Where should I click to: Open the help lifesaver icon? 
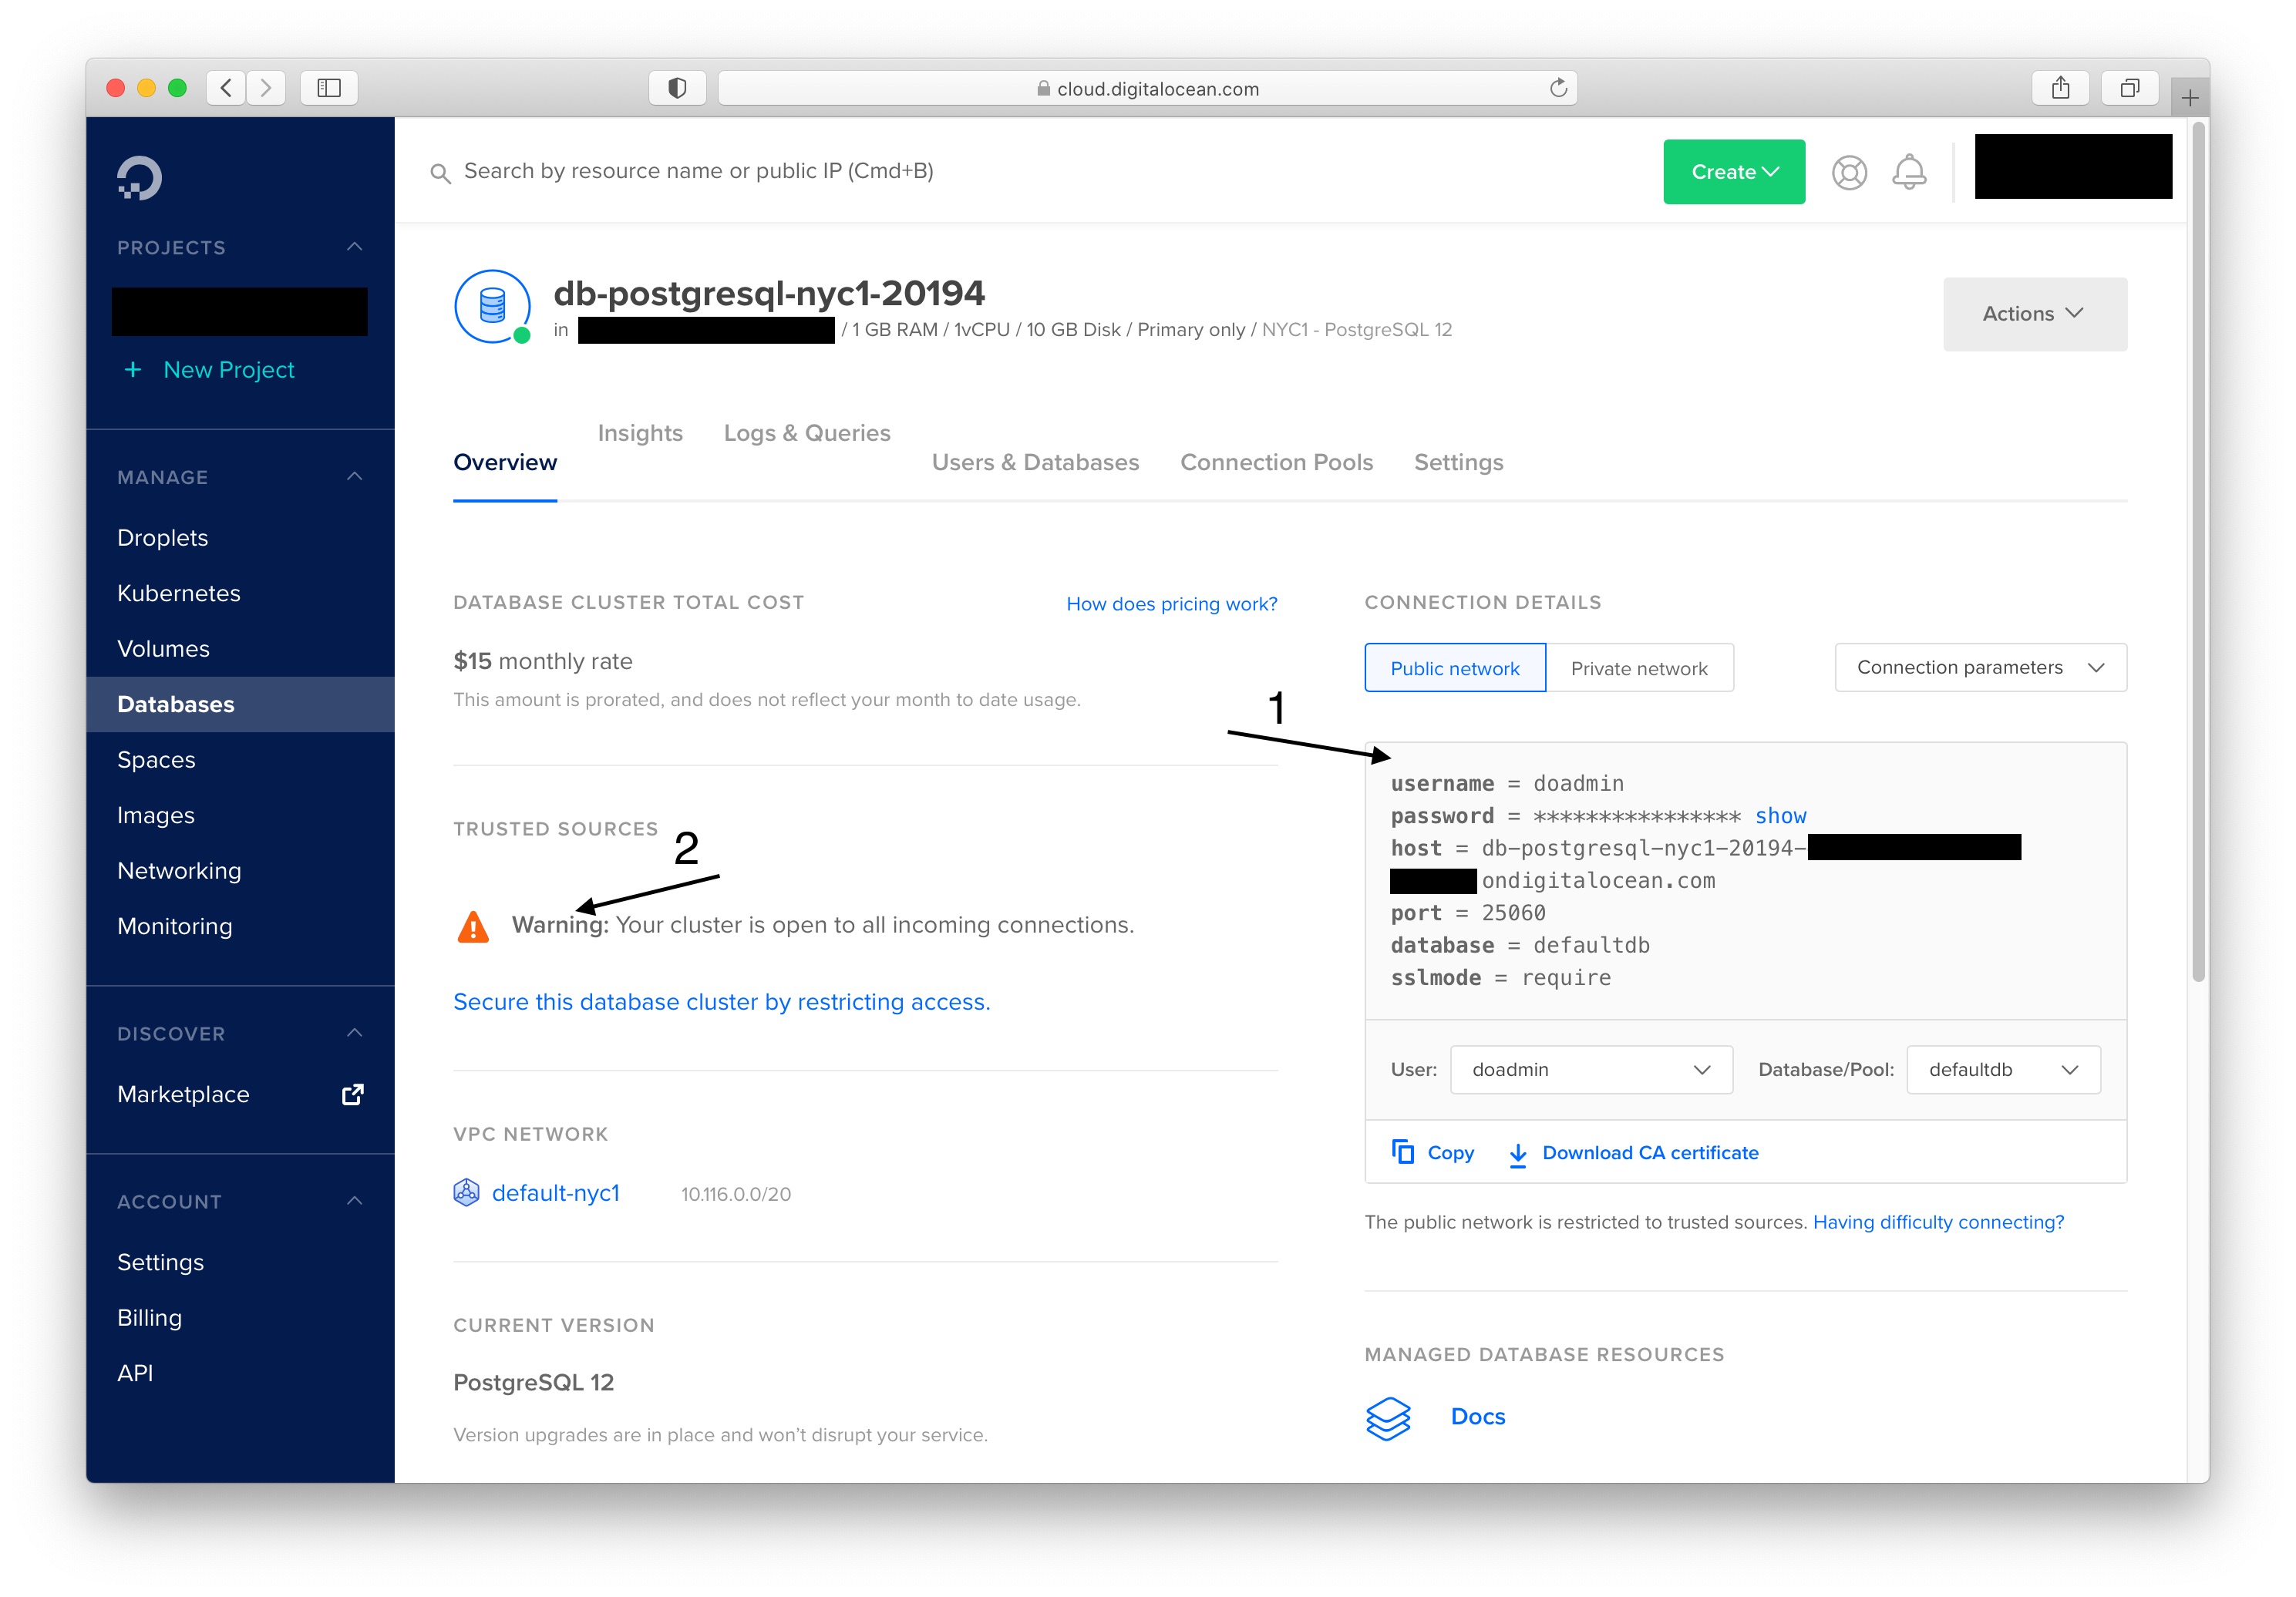(x=1849, y=172)
